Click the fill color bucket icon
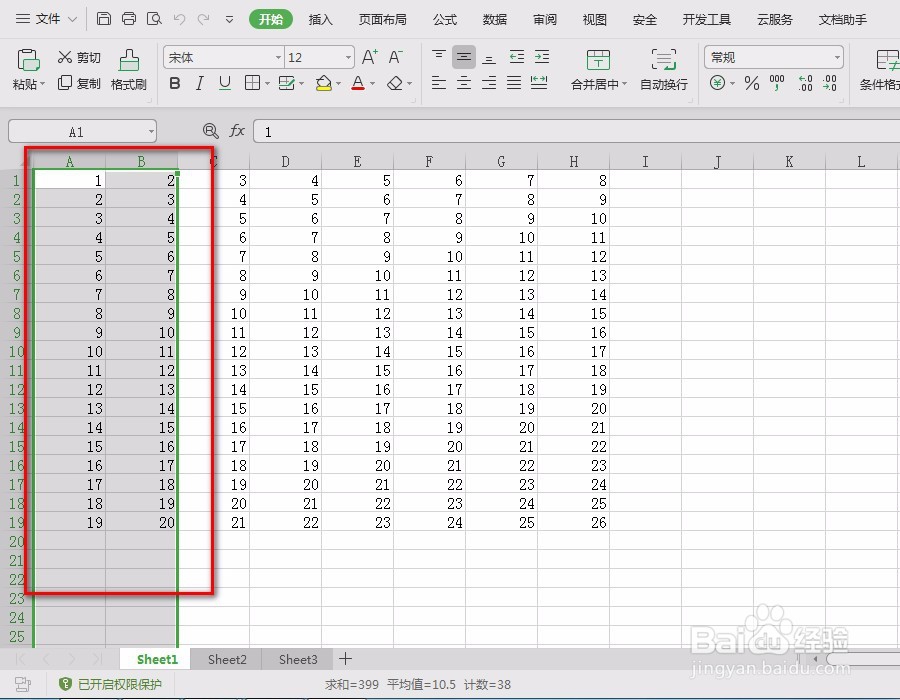Screen dimensions: 900x700 coord(324,84)
